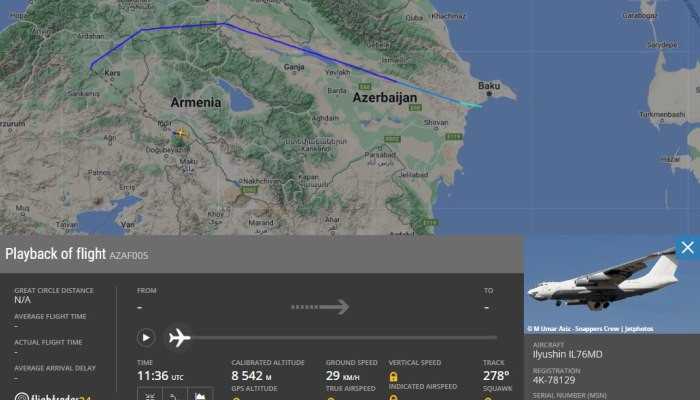Start playback of flight AZAF005
700x400 pixels.
pos(146,338)
